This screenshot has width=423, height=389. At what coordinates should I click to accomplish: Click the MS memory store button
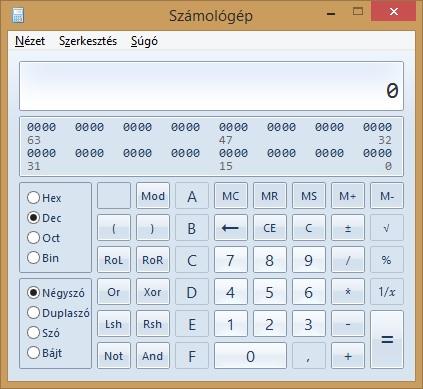click(309, 196)
